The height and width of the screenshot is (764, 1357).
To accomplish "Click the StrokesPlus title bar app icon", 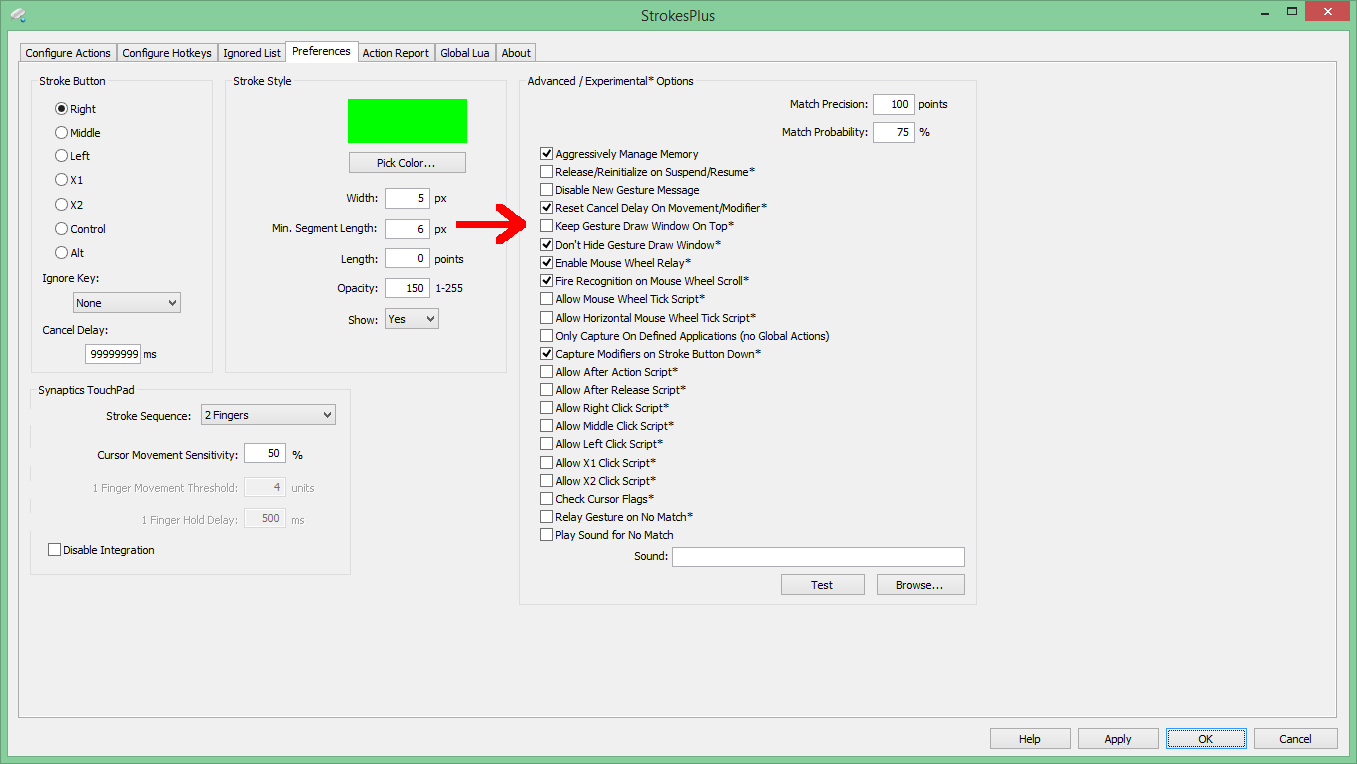I will pos(17,15).
